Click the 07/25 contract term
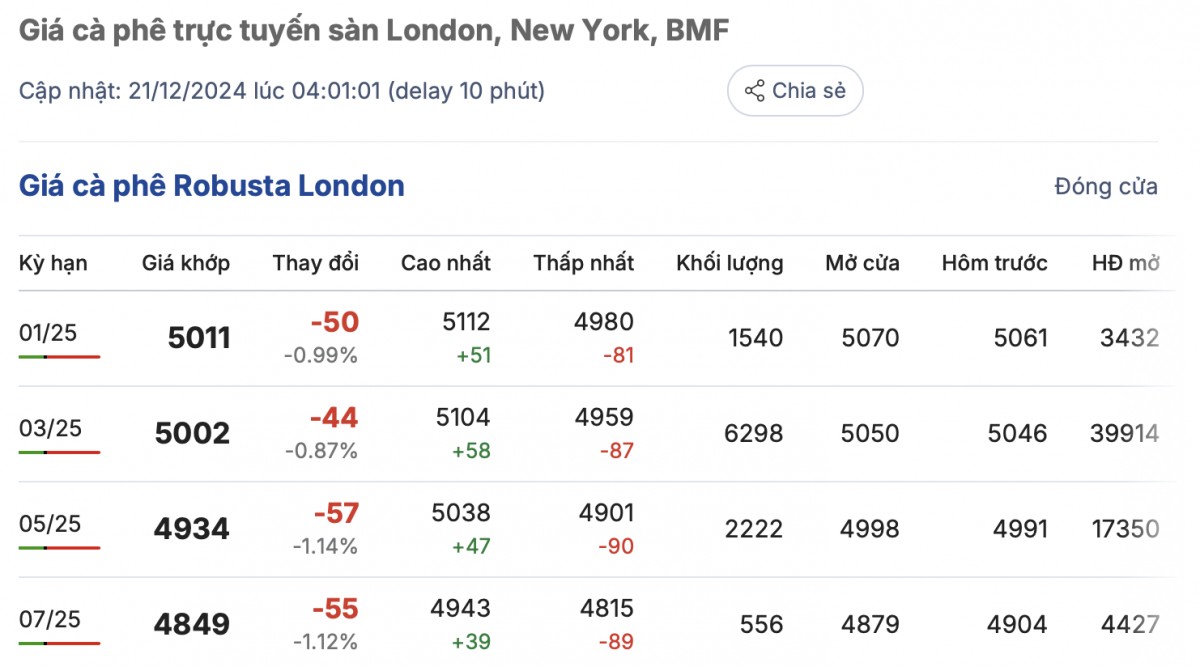Image resolution: width=1200 pixels, height=667 pixels. pos(50,618)
